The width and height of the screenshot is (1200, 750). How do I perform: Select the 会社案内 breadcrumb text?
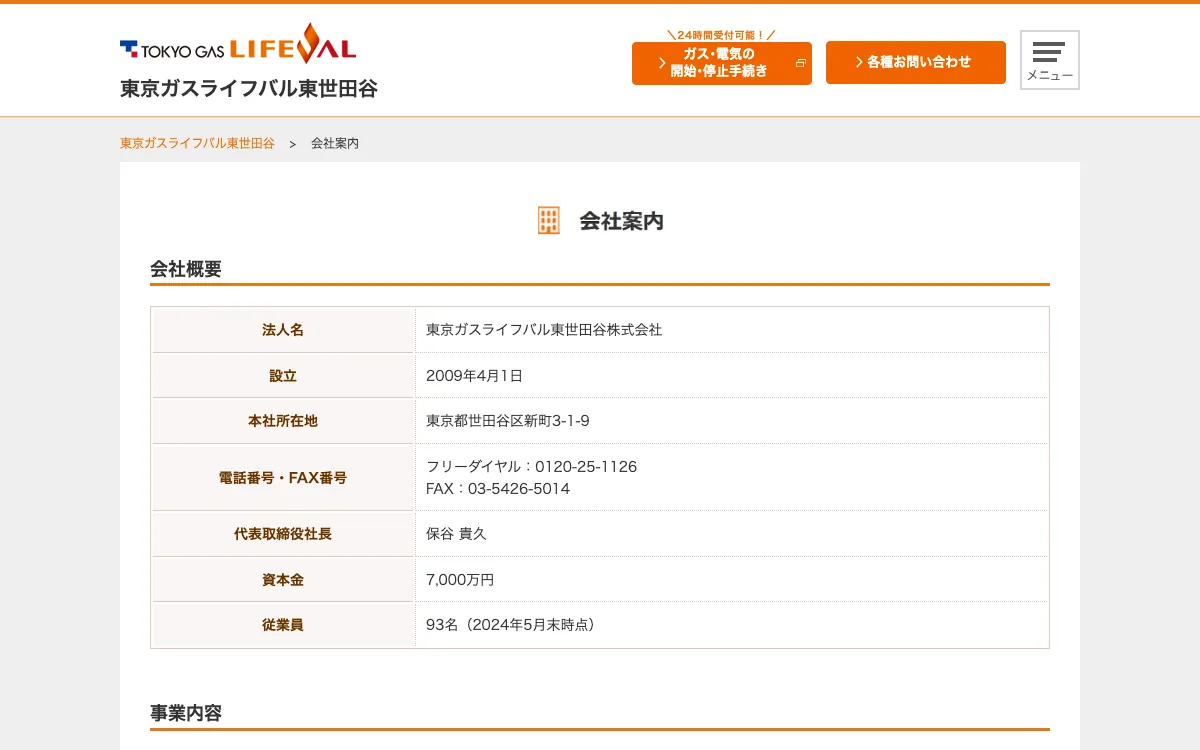[335, 143]
